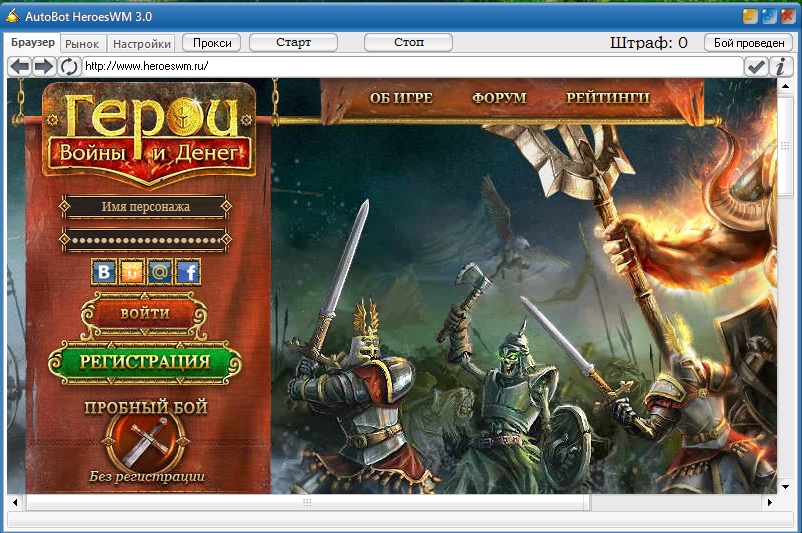
Task: Click the Без регистрации link
Action: tap(147, 476)
